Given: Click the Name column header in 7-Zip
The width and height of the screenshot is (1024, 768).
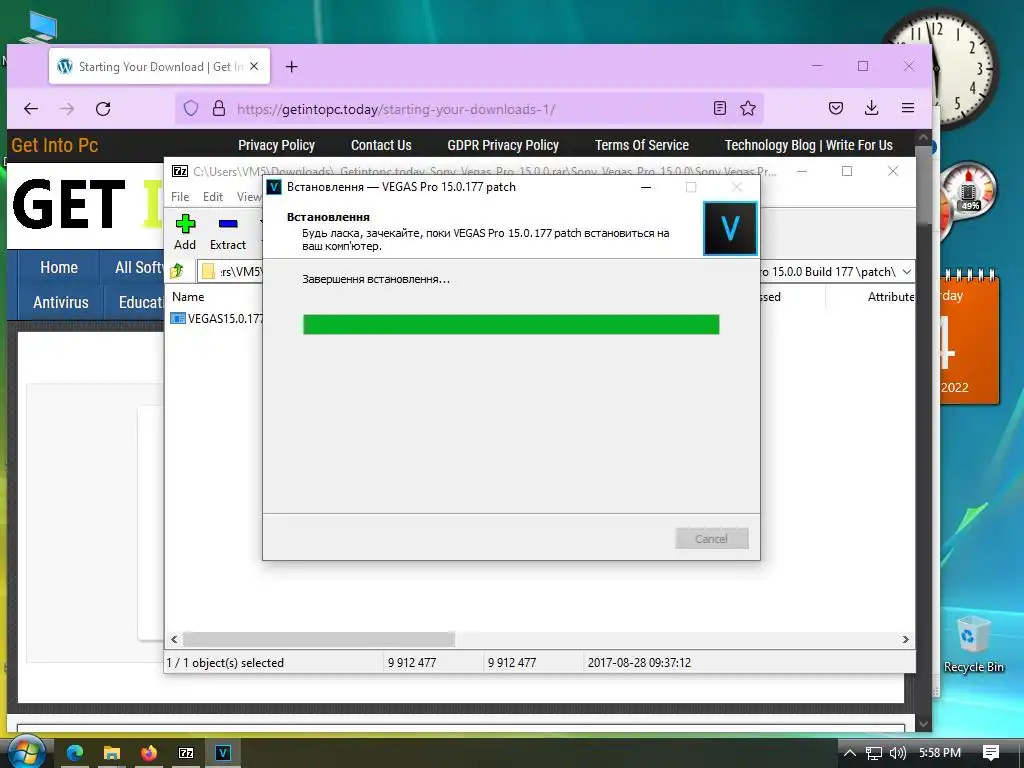Looking at the screenshot, I should pyautogui.click(x=188, y=296).
